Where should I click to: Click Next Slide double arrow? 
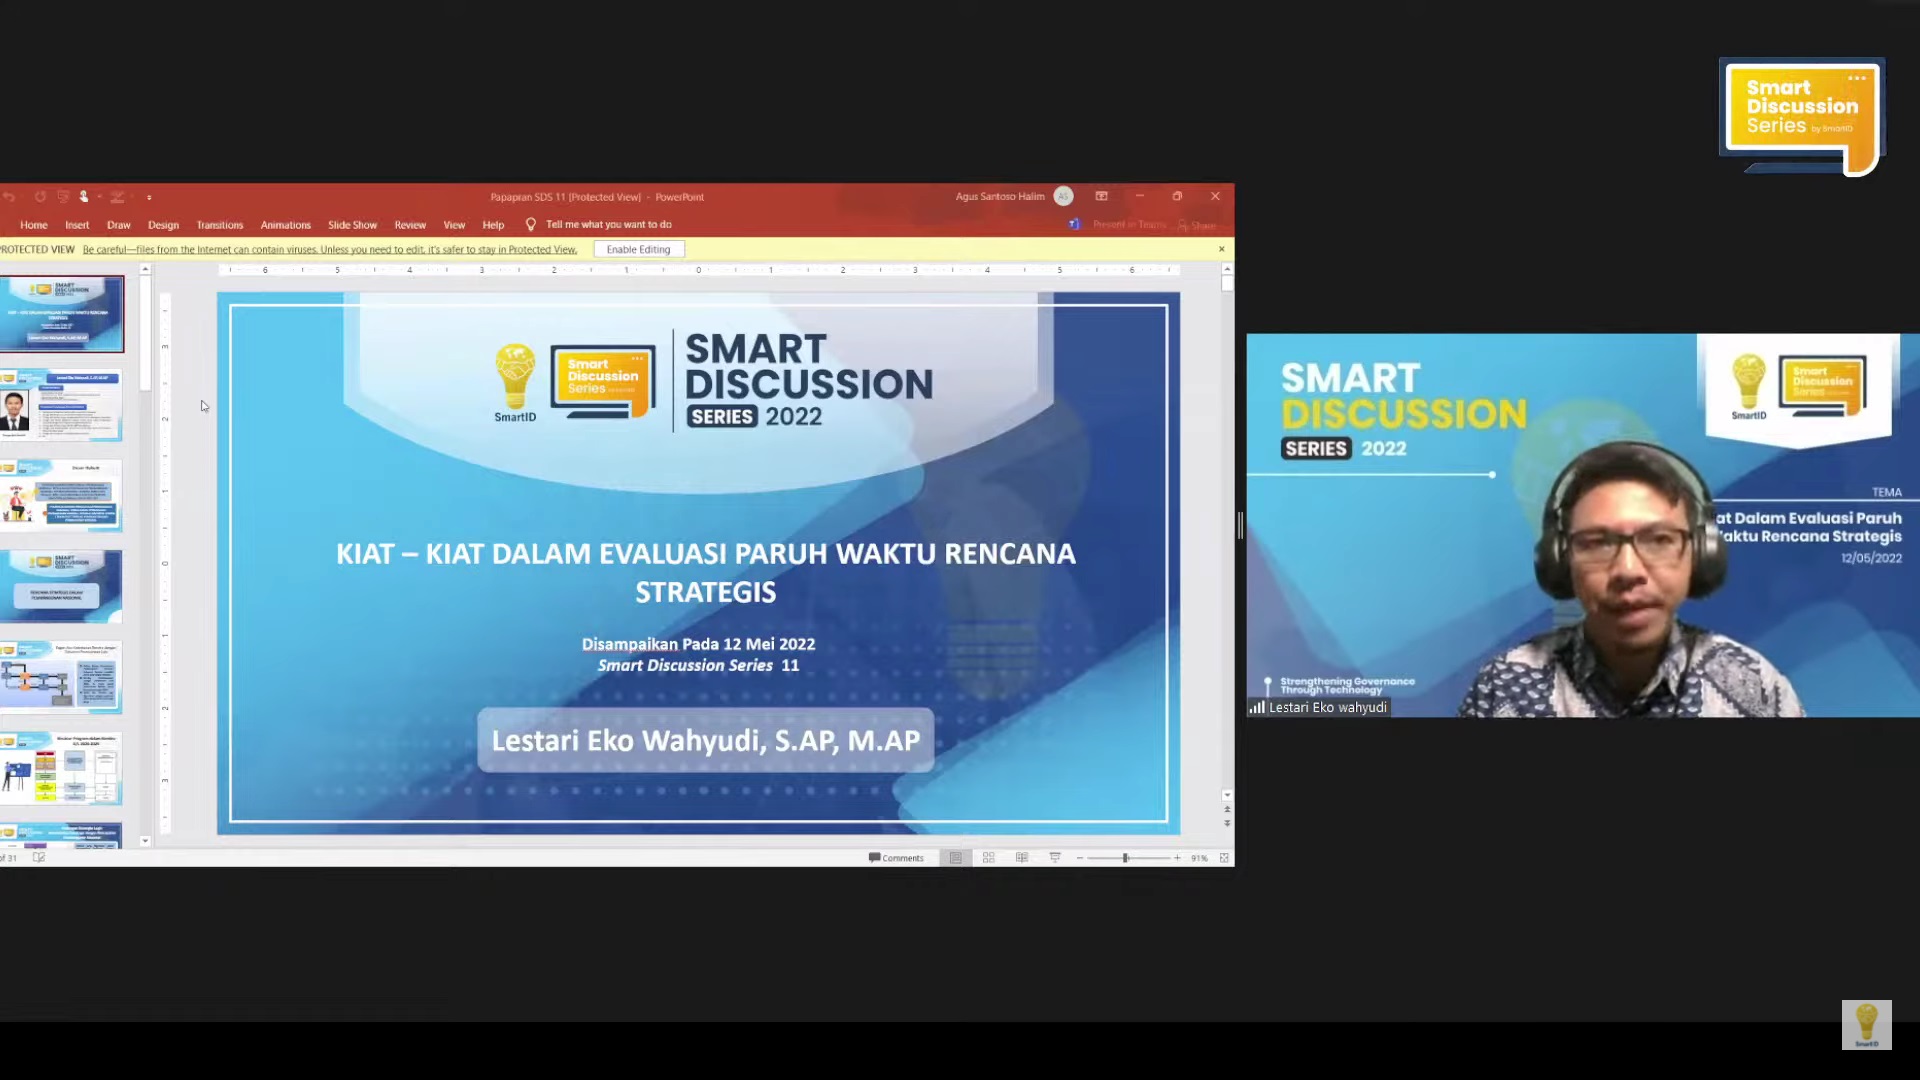(x=1227, y=823)
